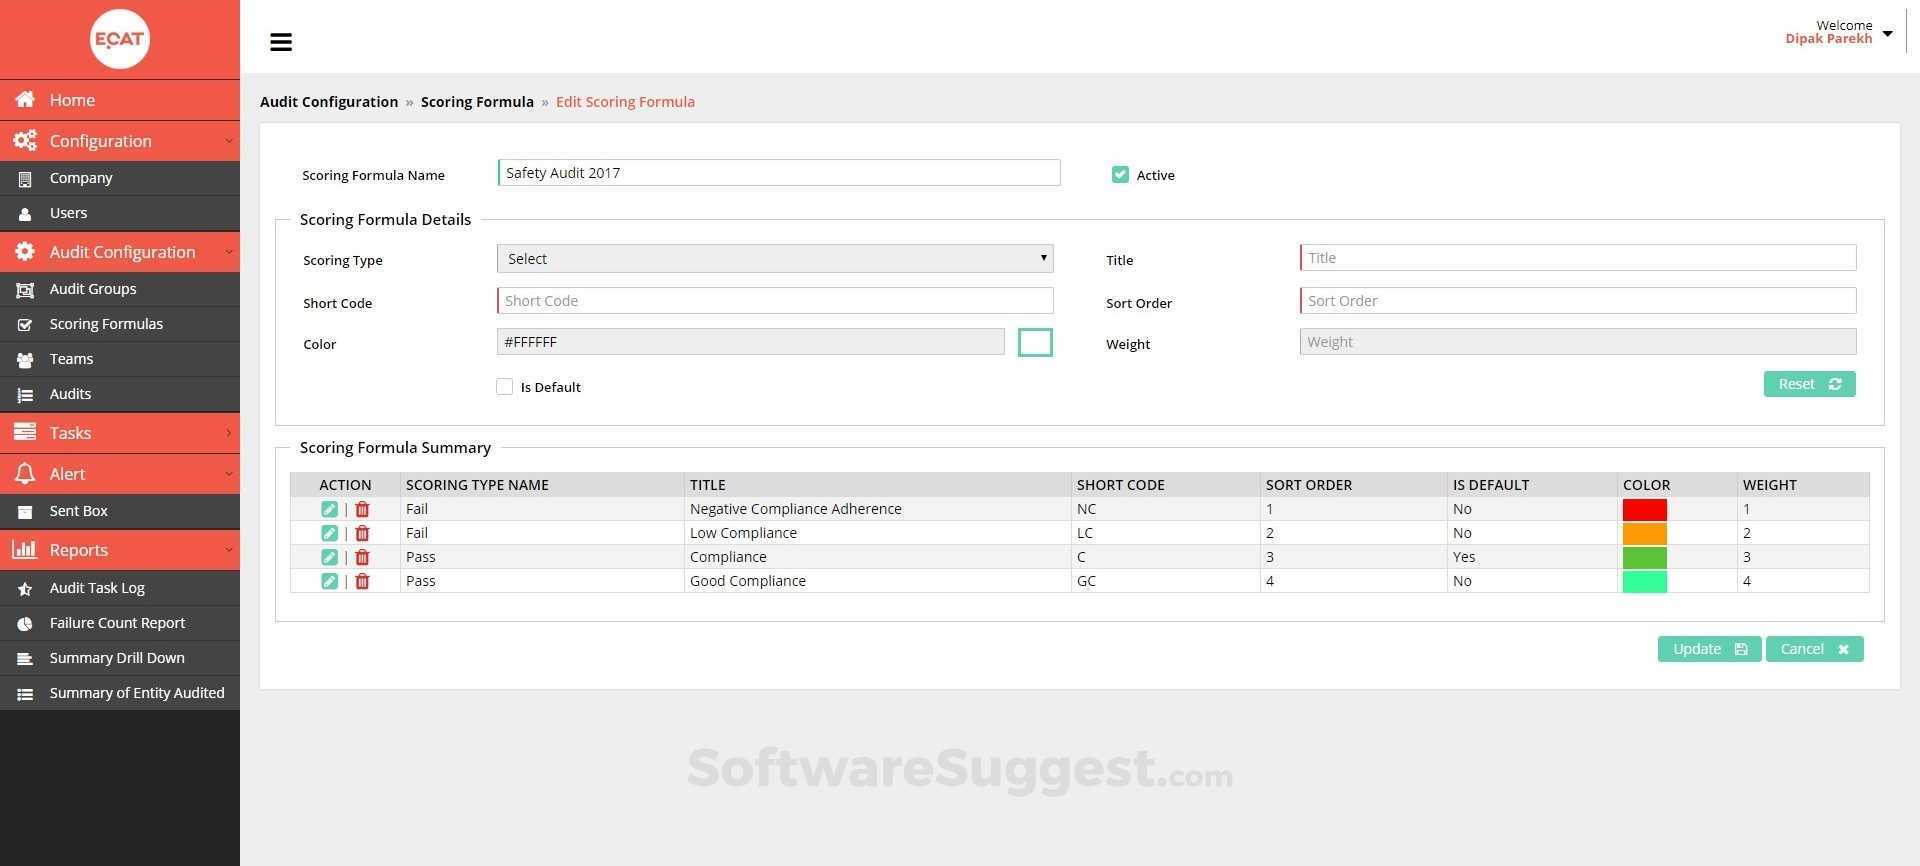Delete the Compliance (C) row
The height and width of the screenshot is (866, 1920).
[x=362, y=557]
